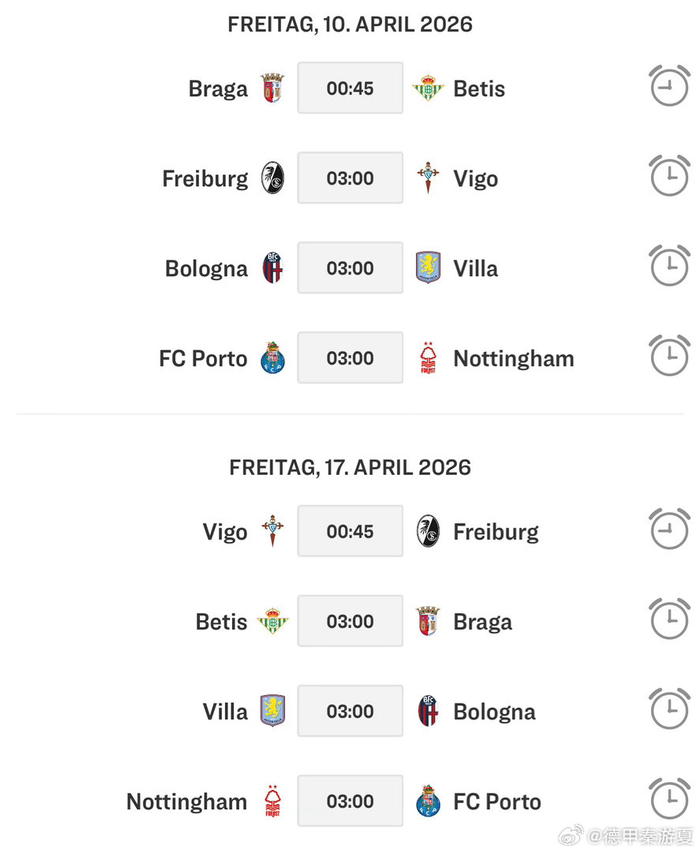Click the Braga crest in the Braga–Betis match

272,88
